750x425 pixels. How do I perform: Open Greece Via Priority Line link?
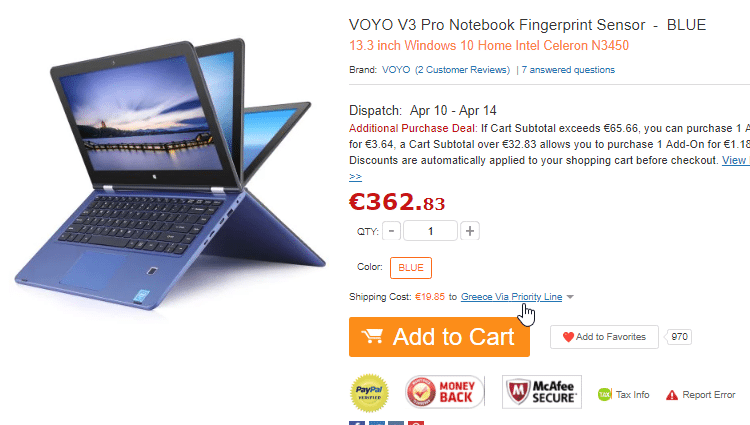511,297
